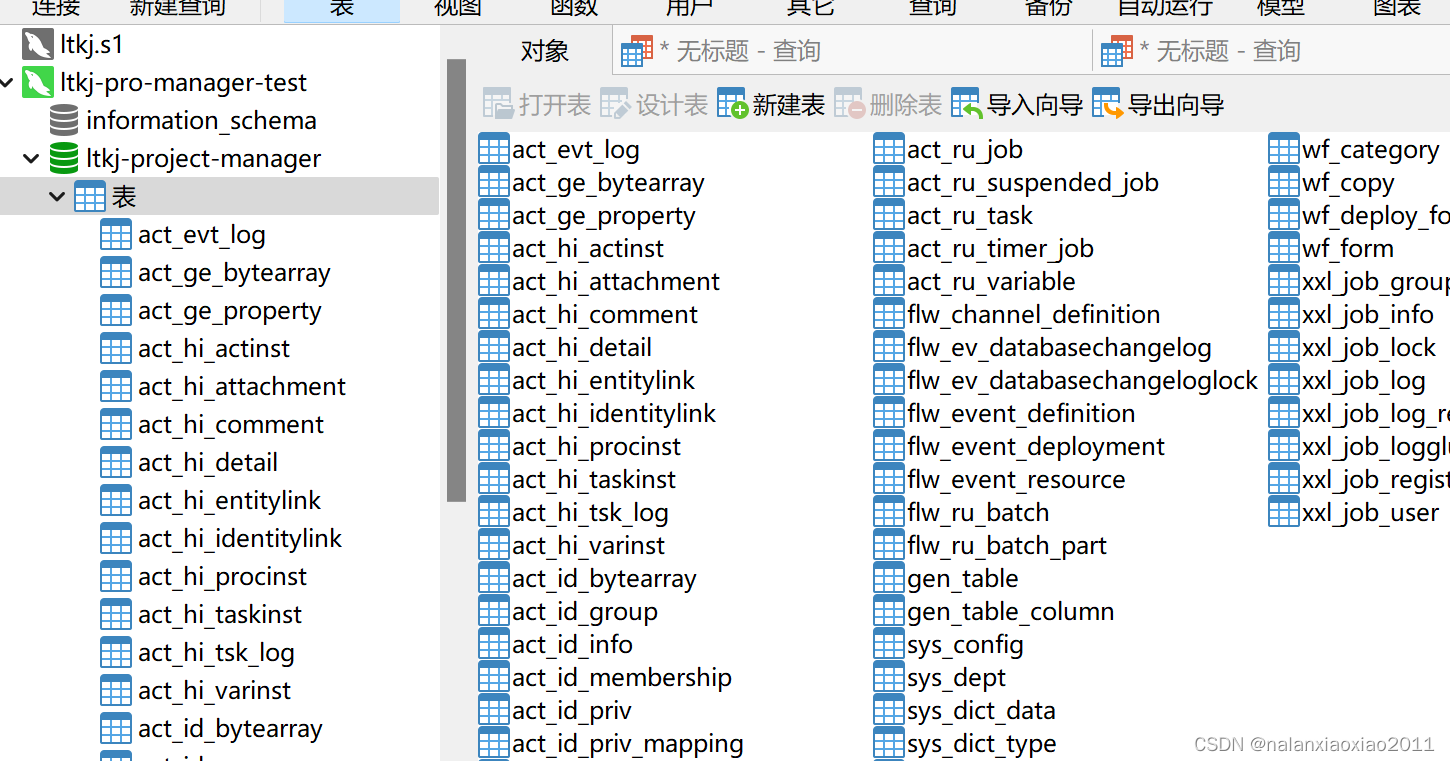The image size is (1450, 761).
Task: Select act_ru_suspended_job table
Action: pos(1033,183)
